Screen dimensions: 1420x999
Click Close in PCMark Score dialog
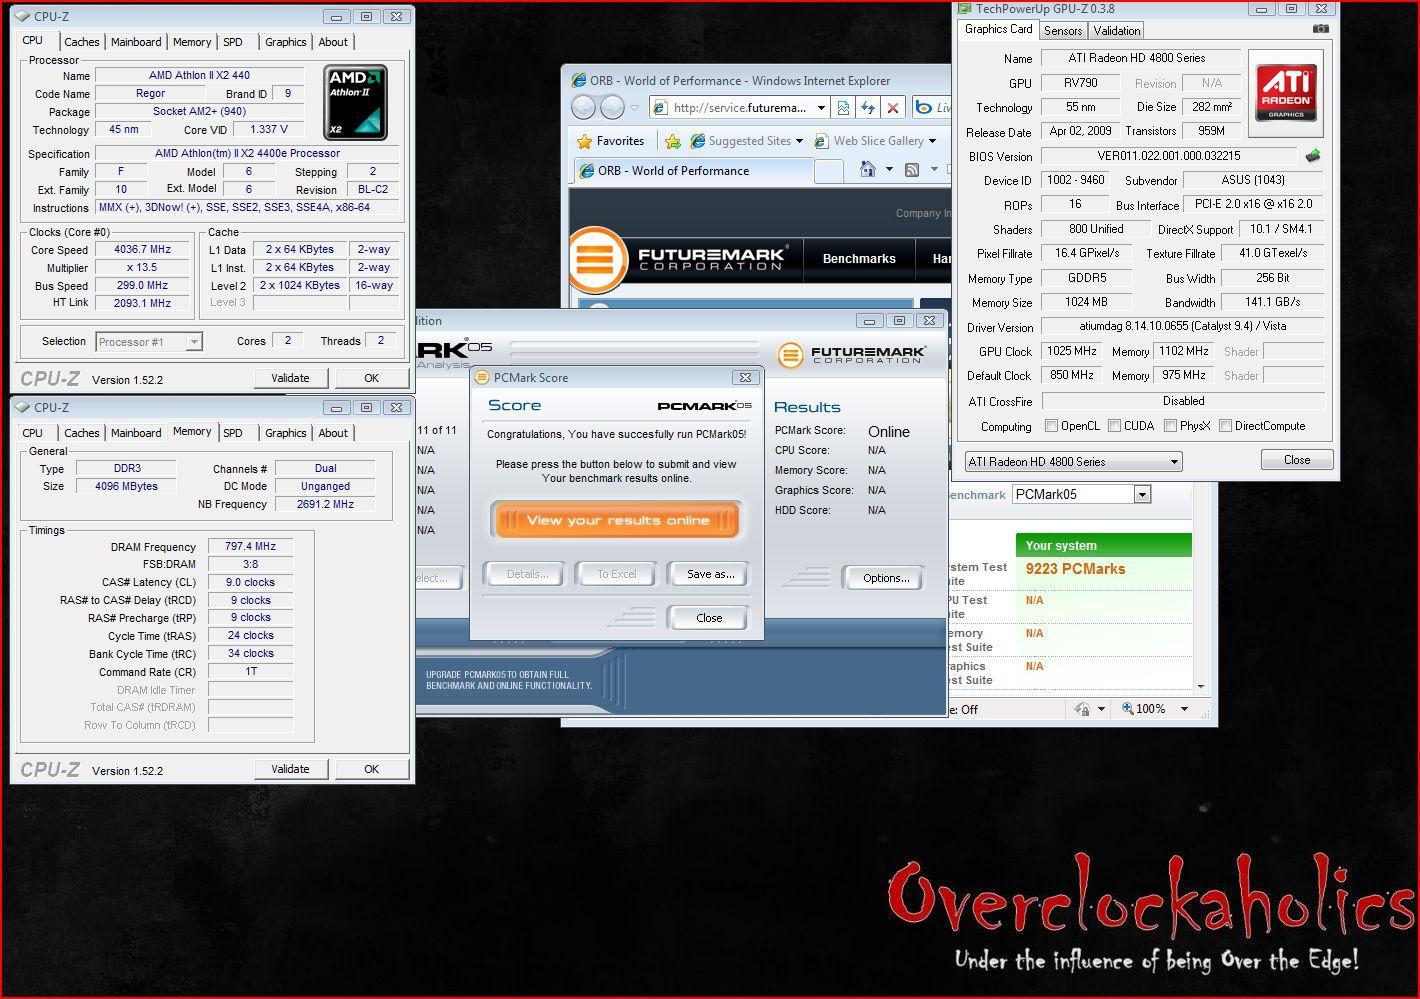709,617
